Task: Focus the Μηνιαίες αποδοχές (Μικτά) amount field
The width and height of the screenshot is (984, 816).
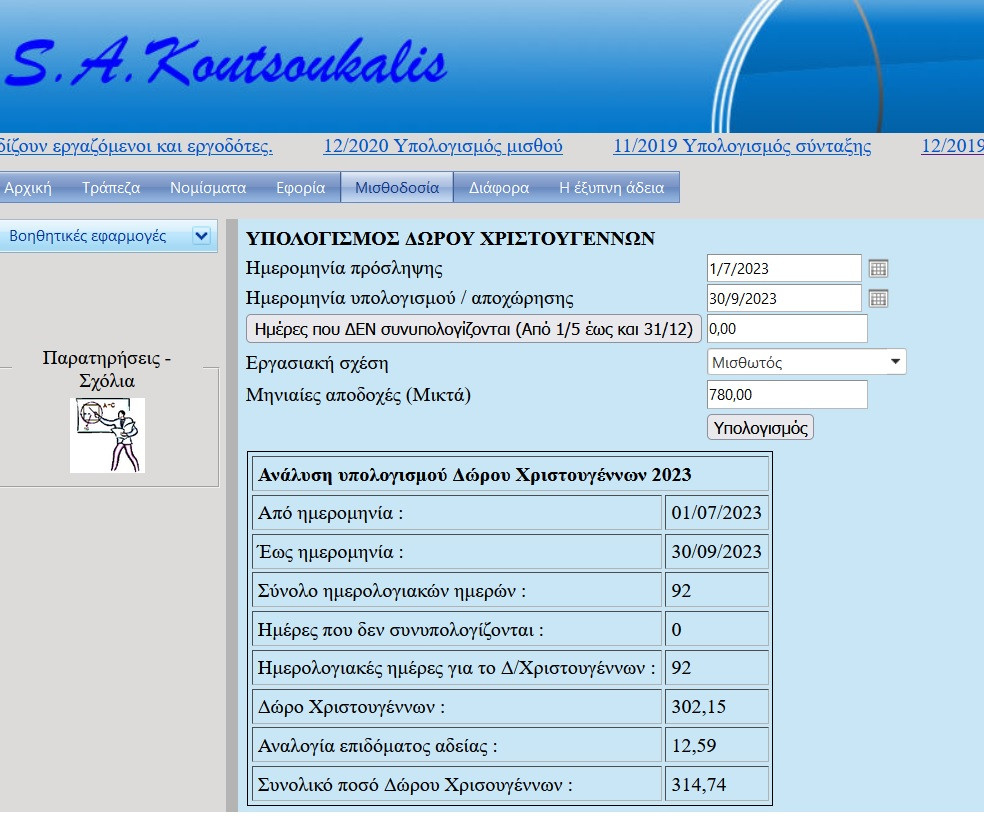Action: pos(786,395)
